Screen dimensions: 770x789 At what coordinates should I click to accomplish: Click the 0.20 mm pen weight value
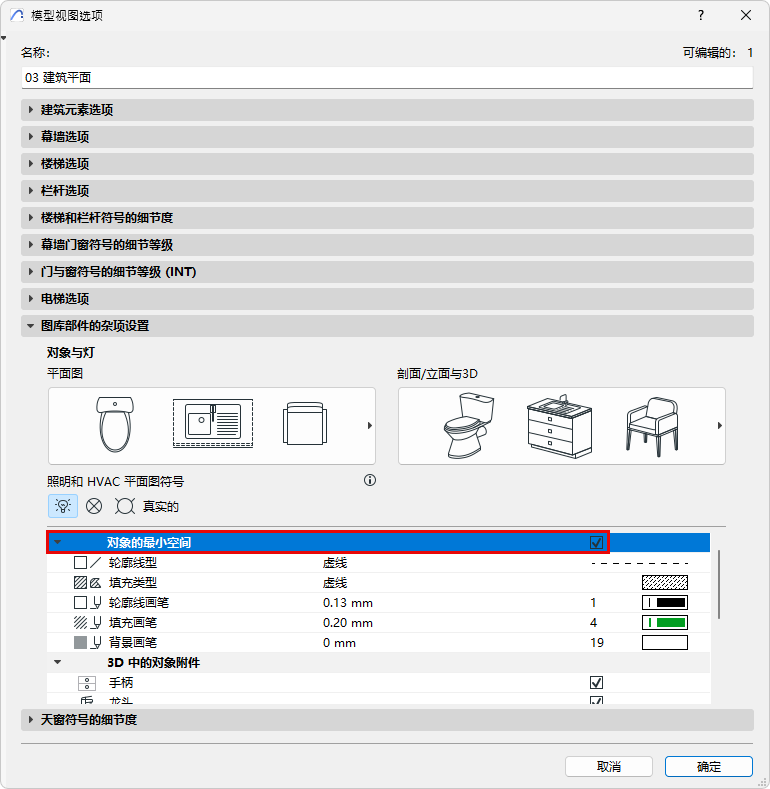(x=348, y=623)
